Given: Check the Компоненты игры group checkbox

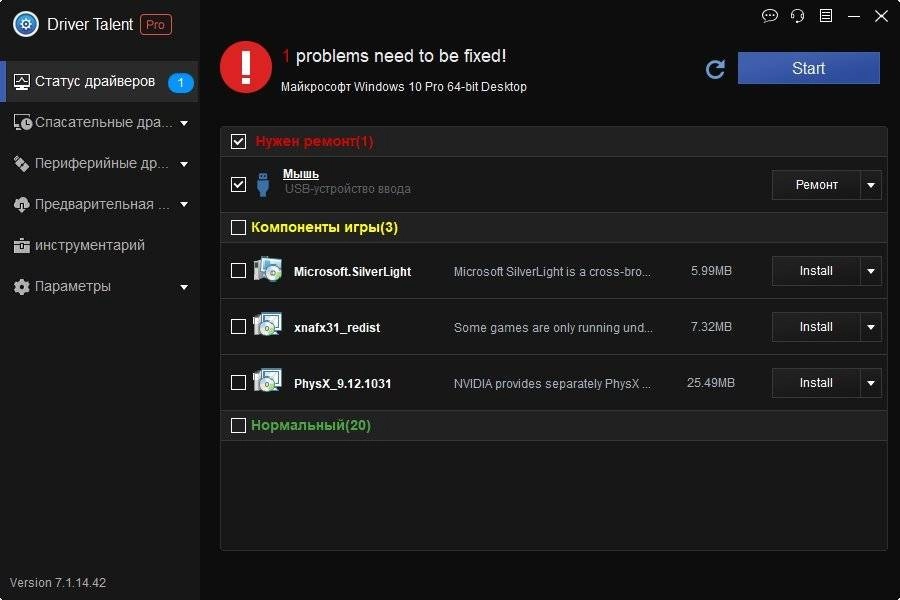Looking at the screenshot, I should click(x=238, y=227).
